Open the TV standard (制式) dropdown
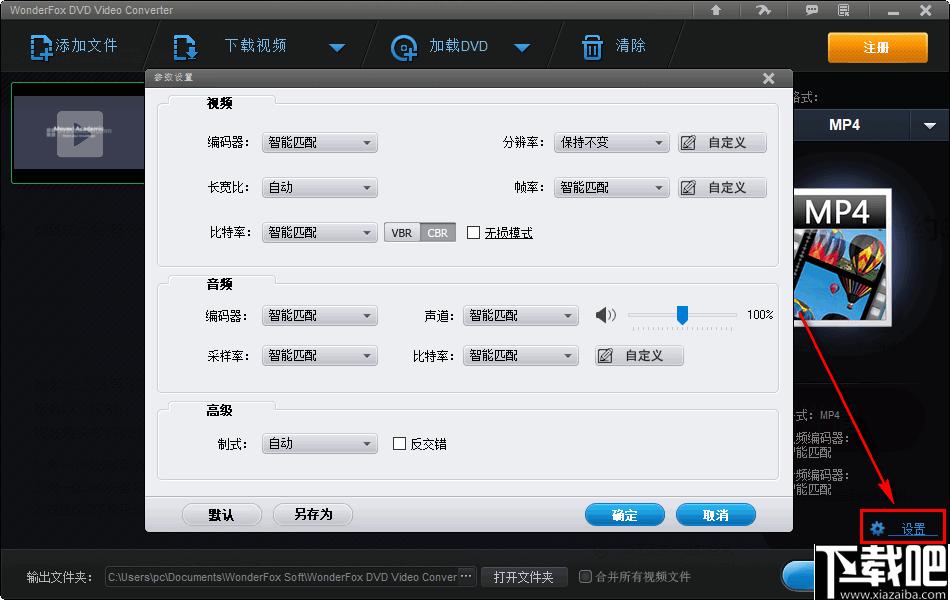Viewport: 950px width, 600px height. point(320,444)
